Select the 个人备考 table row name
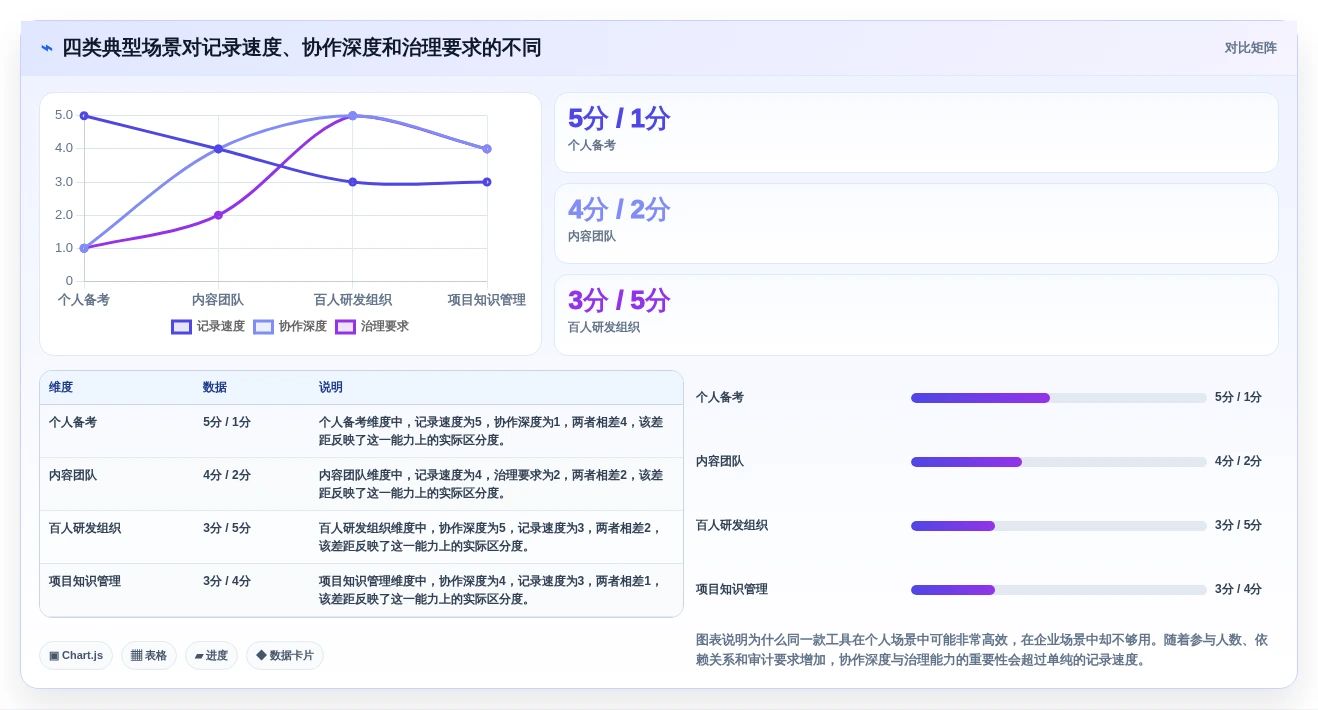Image resolution: width=1318 pixels, height=710 pixels. click(x=73, y=422)
